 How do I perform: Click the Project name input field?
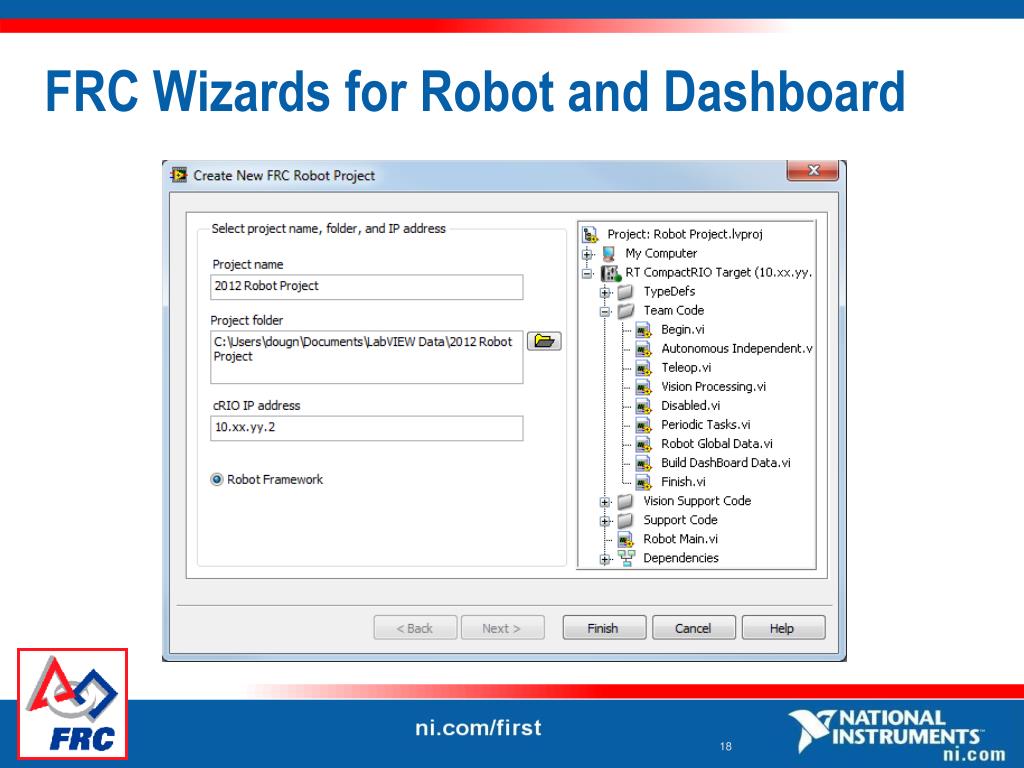(x=366, y=287)
